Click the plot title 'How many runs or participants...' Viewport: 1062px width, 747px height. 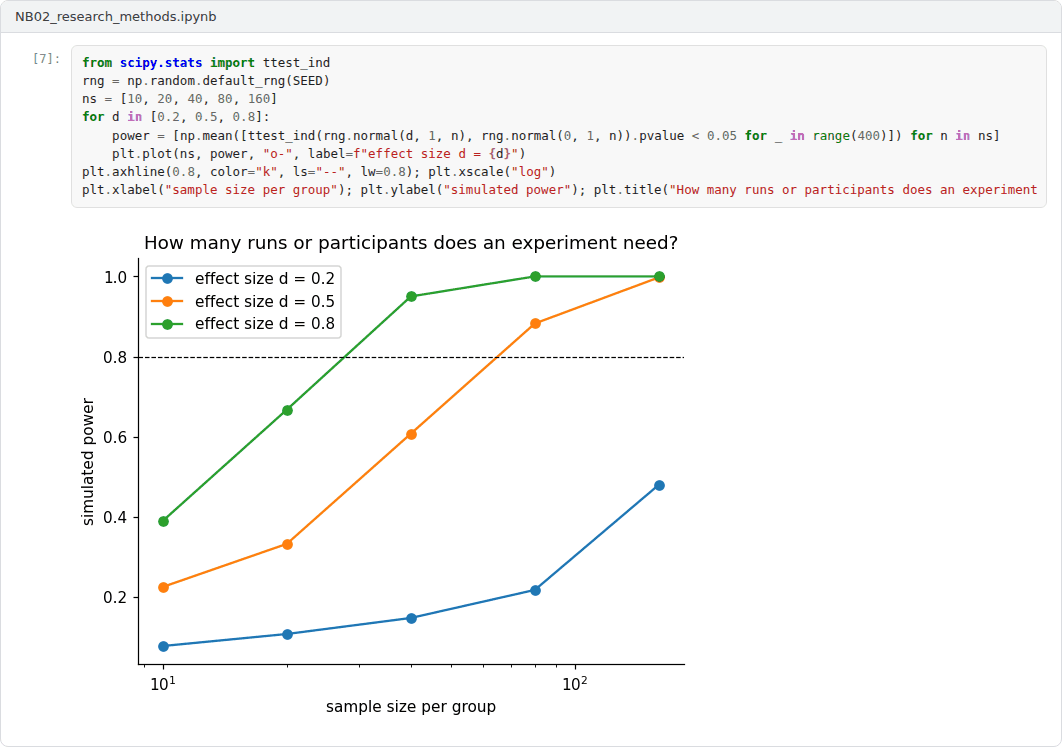(x=411, y=242)
